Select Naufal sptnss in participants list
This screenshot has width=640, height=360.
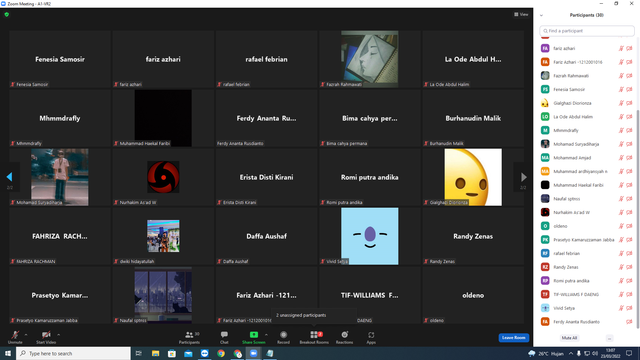tap(587, 198)
